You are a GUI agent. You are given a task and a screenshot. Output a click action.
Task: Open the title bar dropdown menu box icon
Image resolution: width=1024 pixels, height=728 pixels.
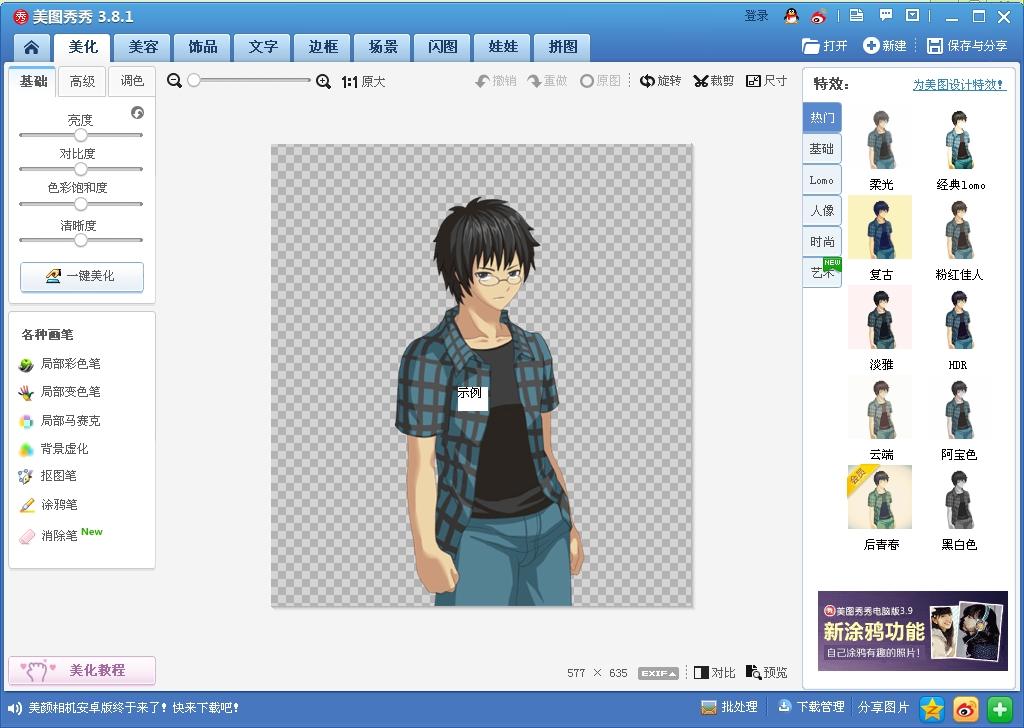pyautogui.click(x=913, y=16)
